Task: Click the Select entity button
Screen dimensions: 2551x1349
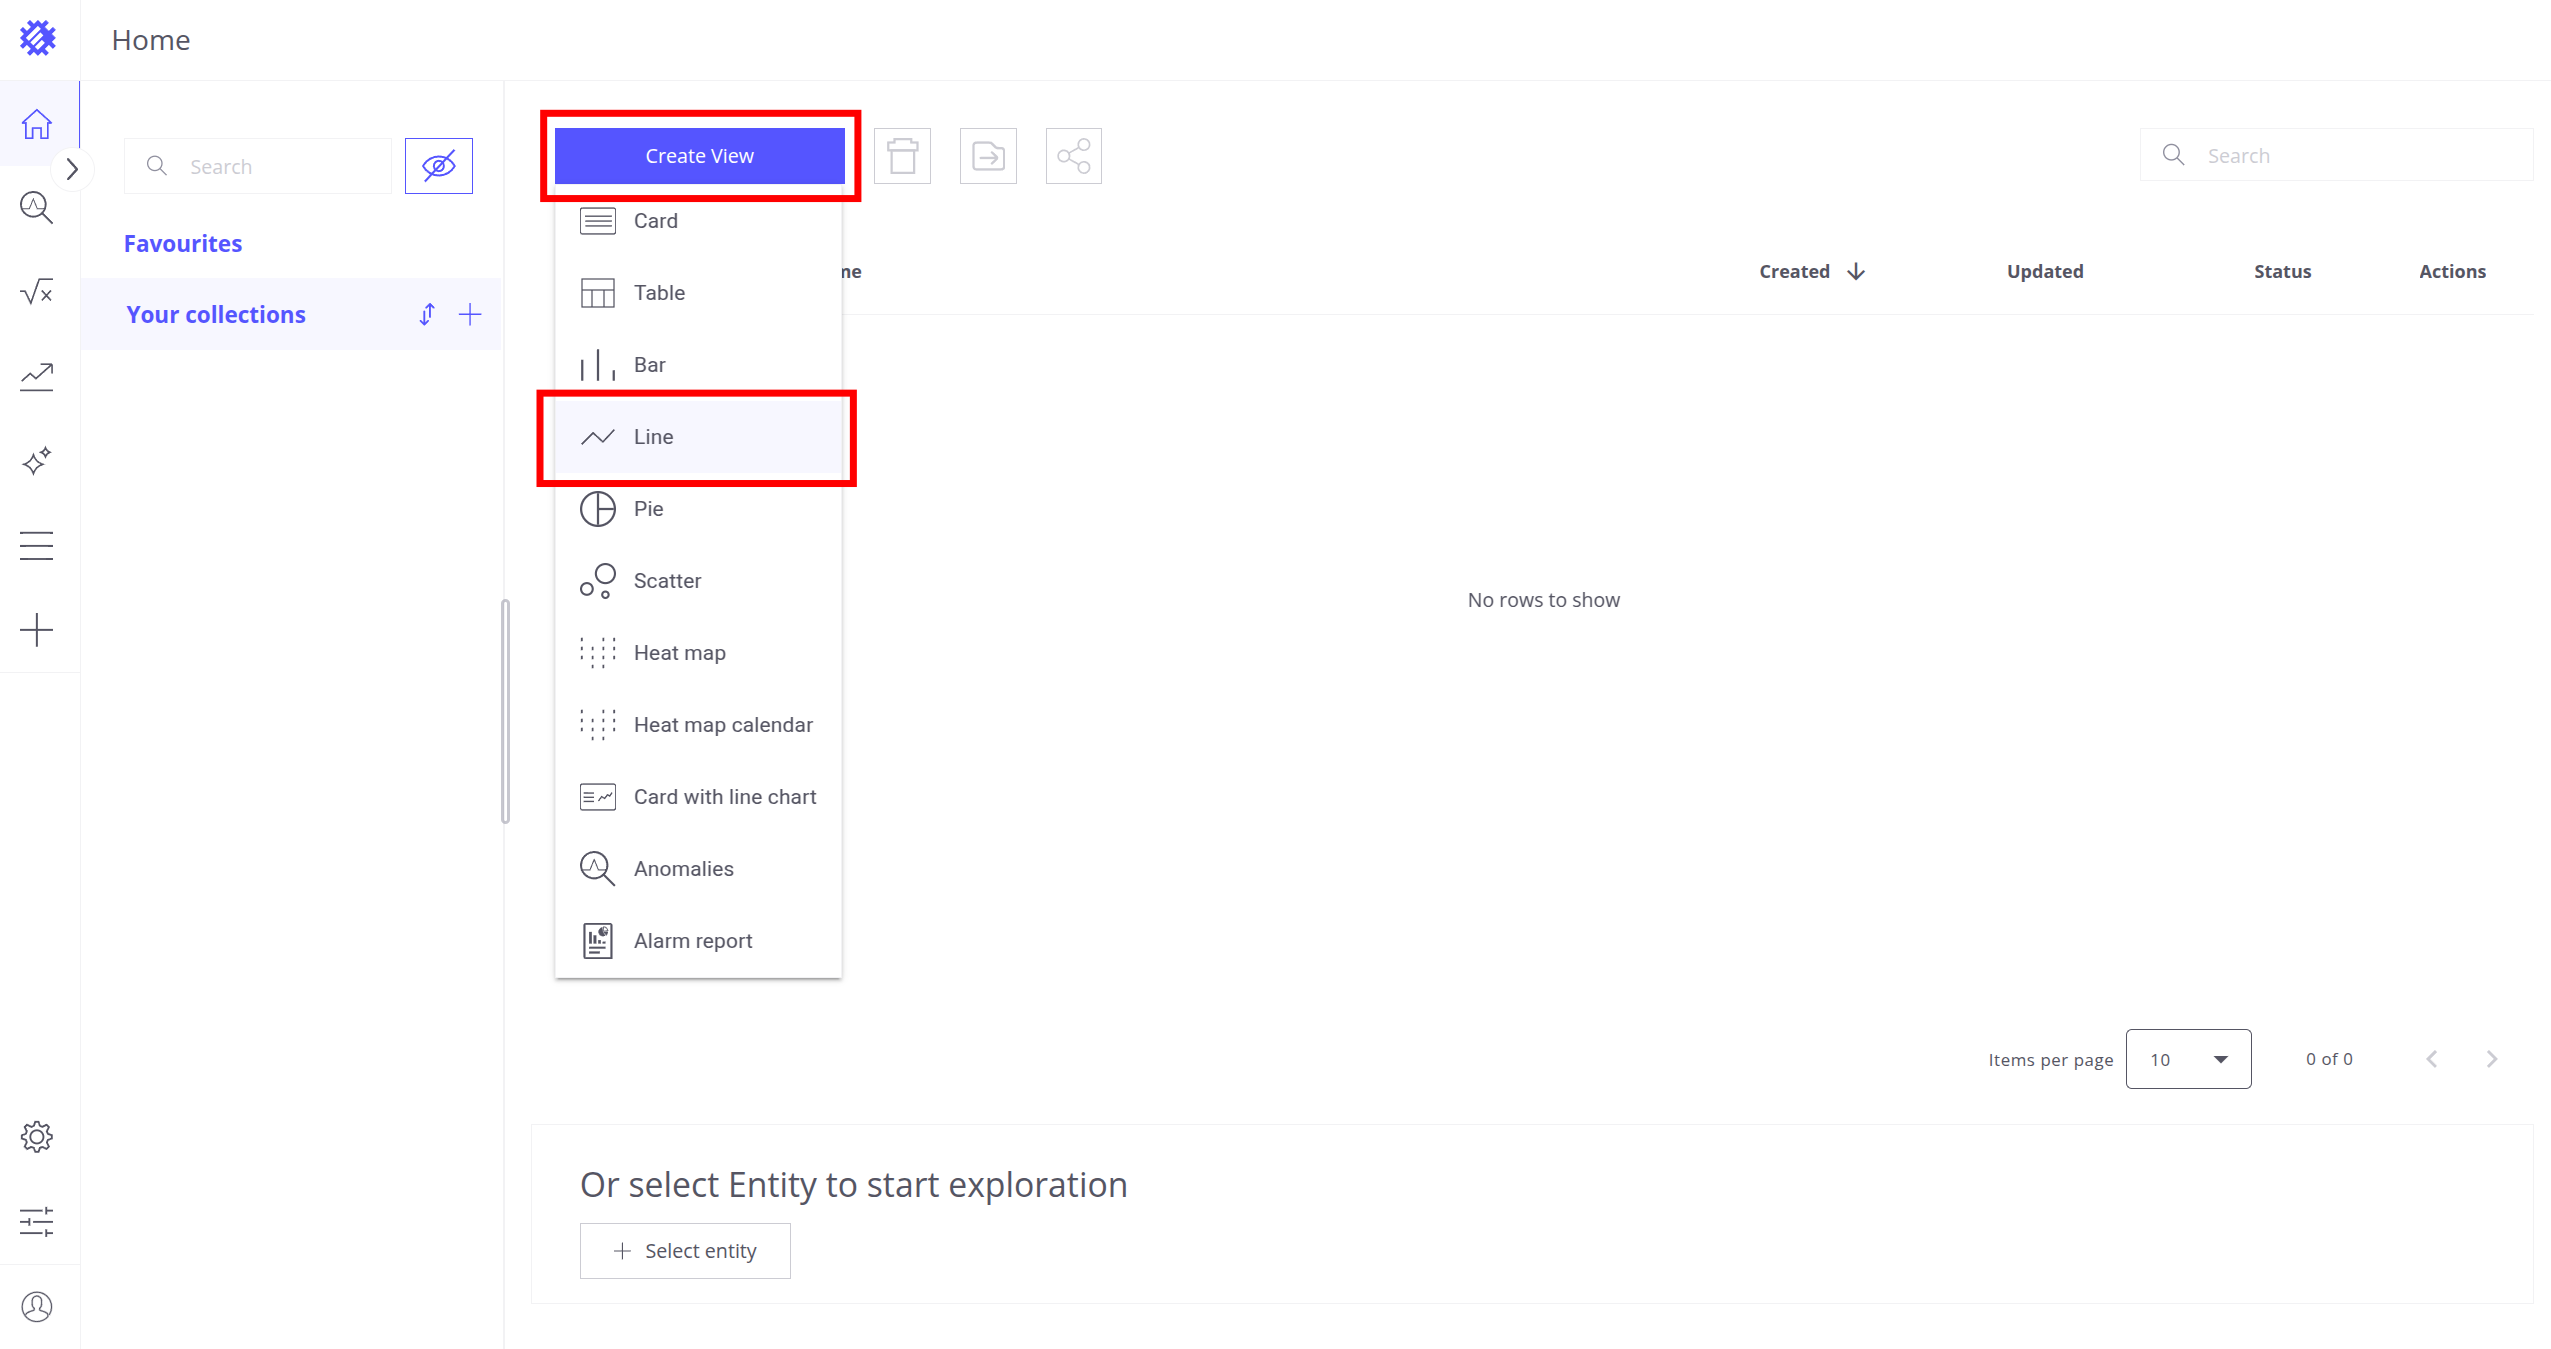Action: [685, 1251]
